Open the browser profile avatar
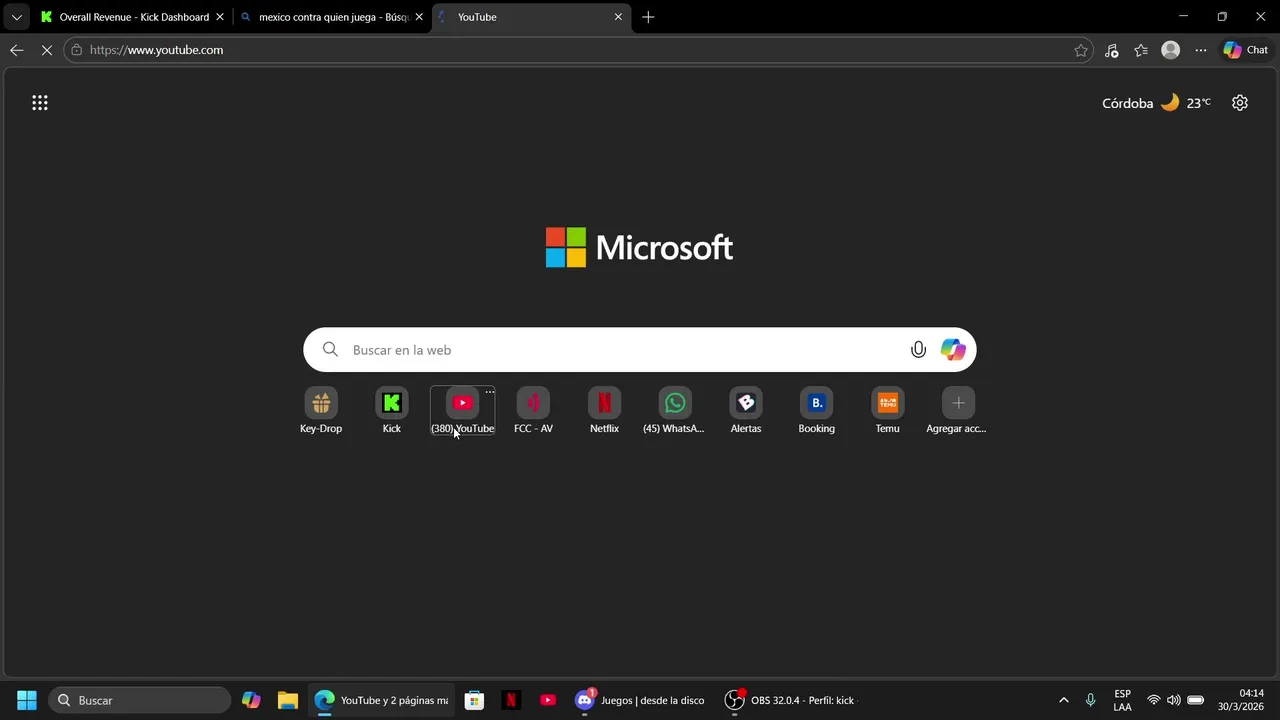 (x=1171, y=50)
